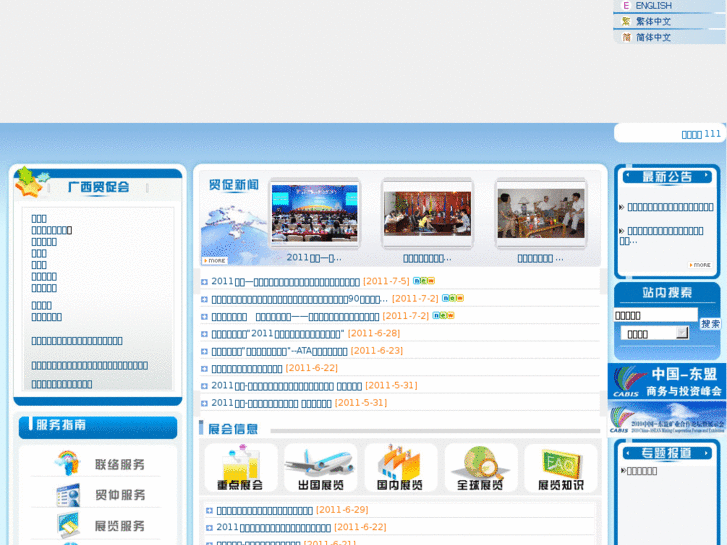Image resolution: width=727 pixels, height=545 pixels.
Task: Click the 全球展览 globe icon
Action: click(x=480, y=467)
